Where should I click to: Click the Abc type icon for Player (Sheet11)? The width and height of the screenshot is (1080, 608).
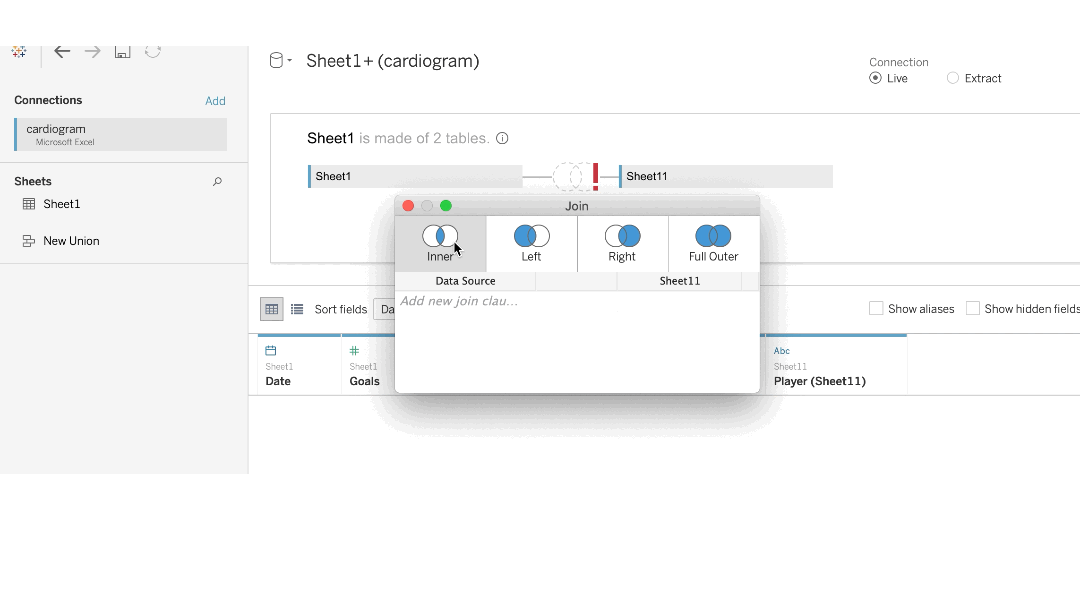click(782, 351)
